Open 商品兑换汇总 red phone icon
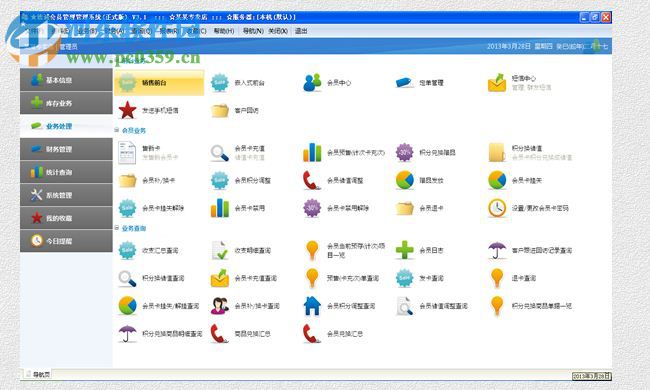650x390 pixels. 220,334
